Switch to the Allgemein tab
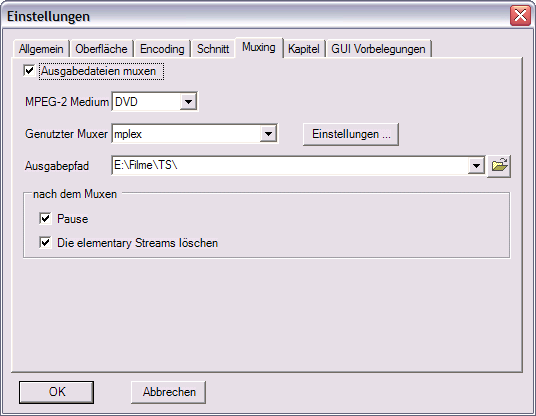This screenshot has height=416, width=536. 41,49
